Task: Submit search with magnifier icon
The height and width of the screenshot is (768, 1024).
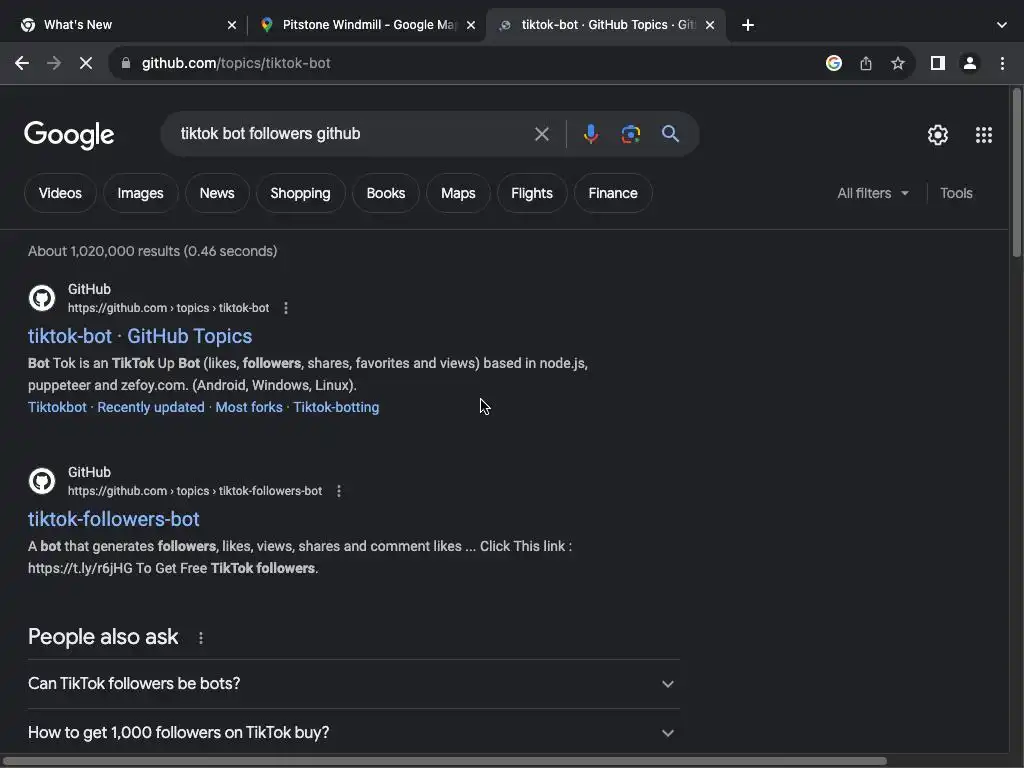Action: pyautogui.click(x=670, y=134)
